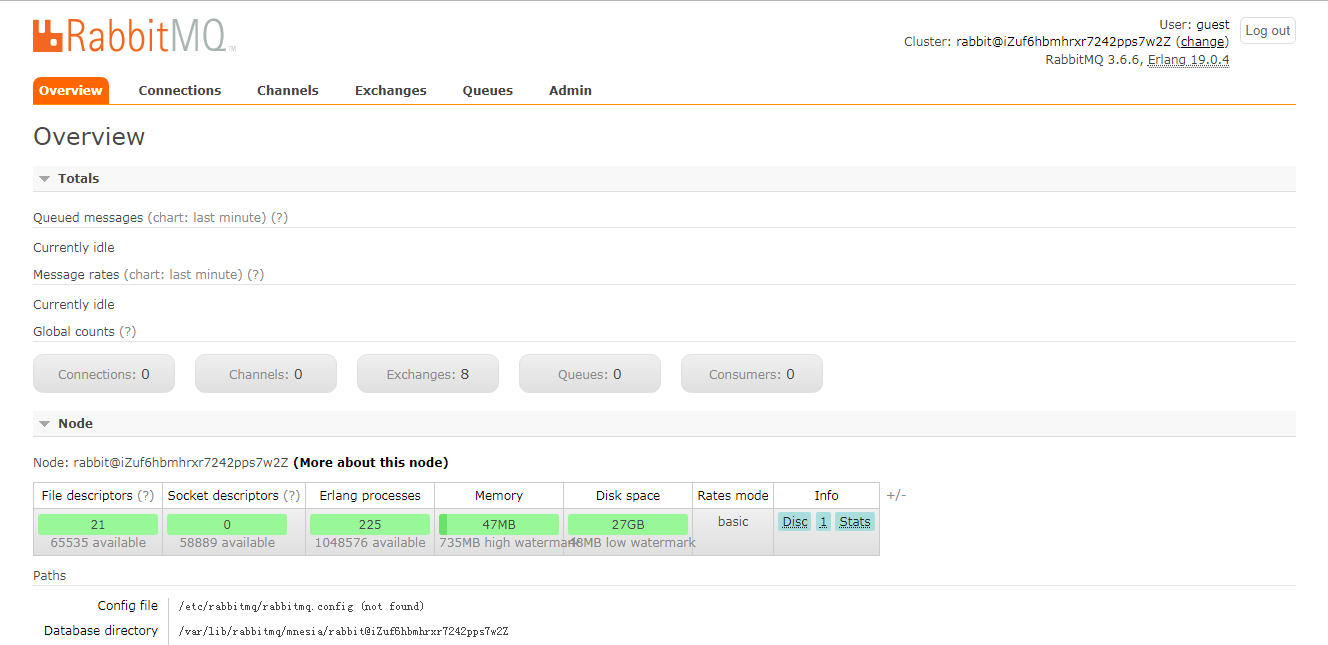Click the Disk space 27GB bar
Screen dimensions: 1328x645
pyautogui.click(x=628, y=524)
